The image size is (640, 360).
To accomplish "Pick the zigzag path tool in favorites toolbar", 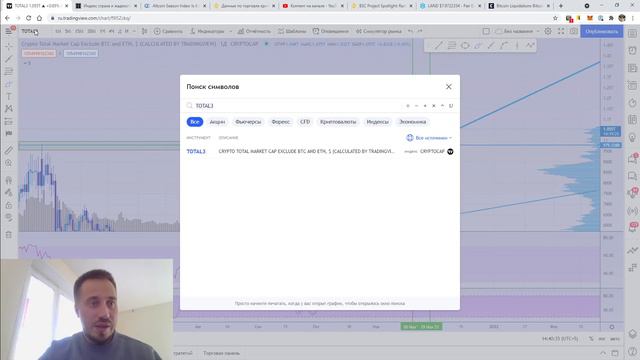I will pos(530,46).
